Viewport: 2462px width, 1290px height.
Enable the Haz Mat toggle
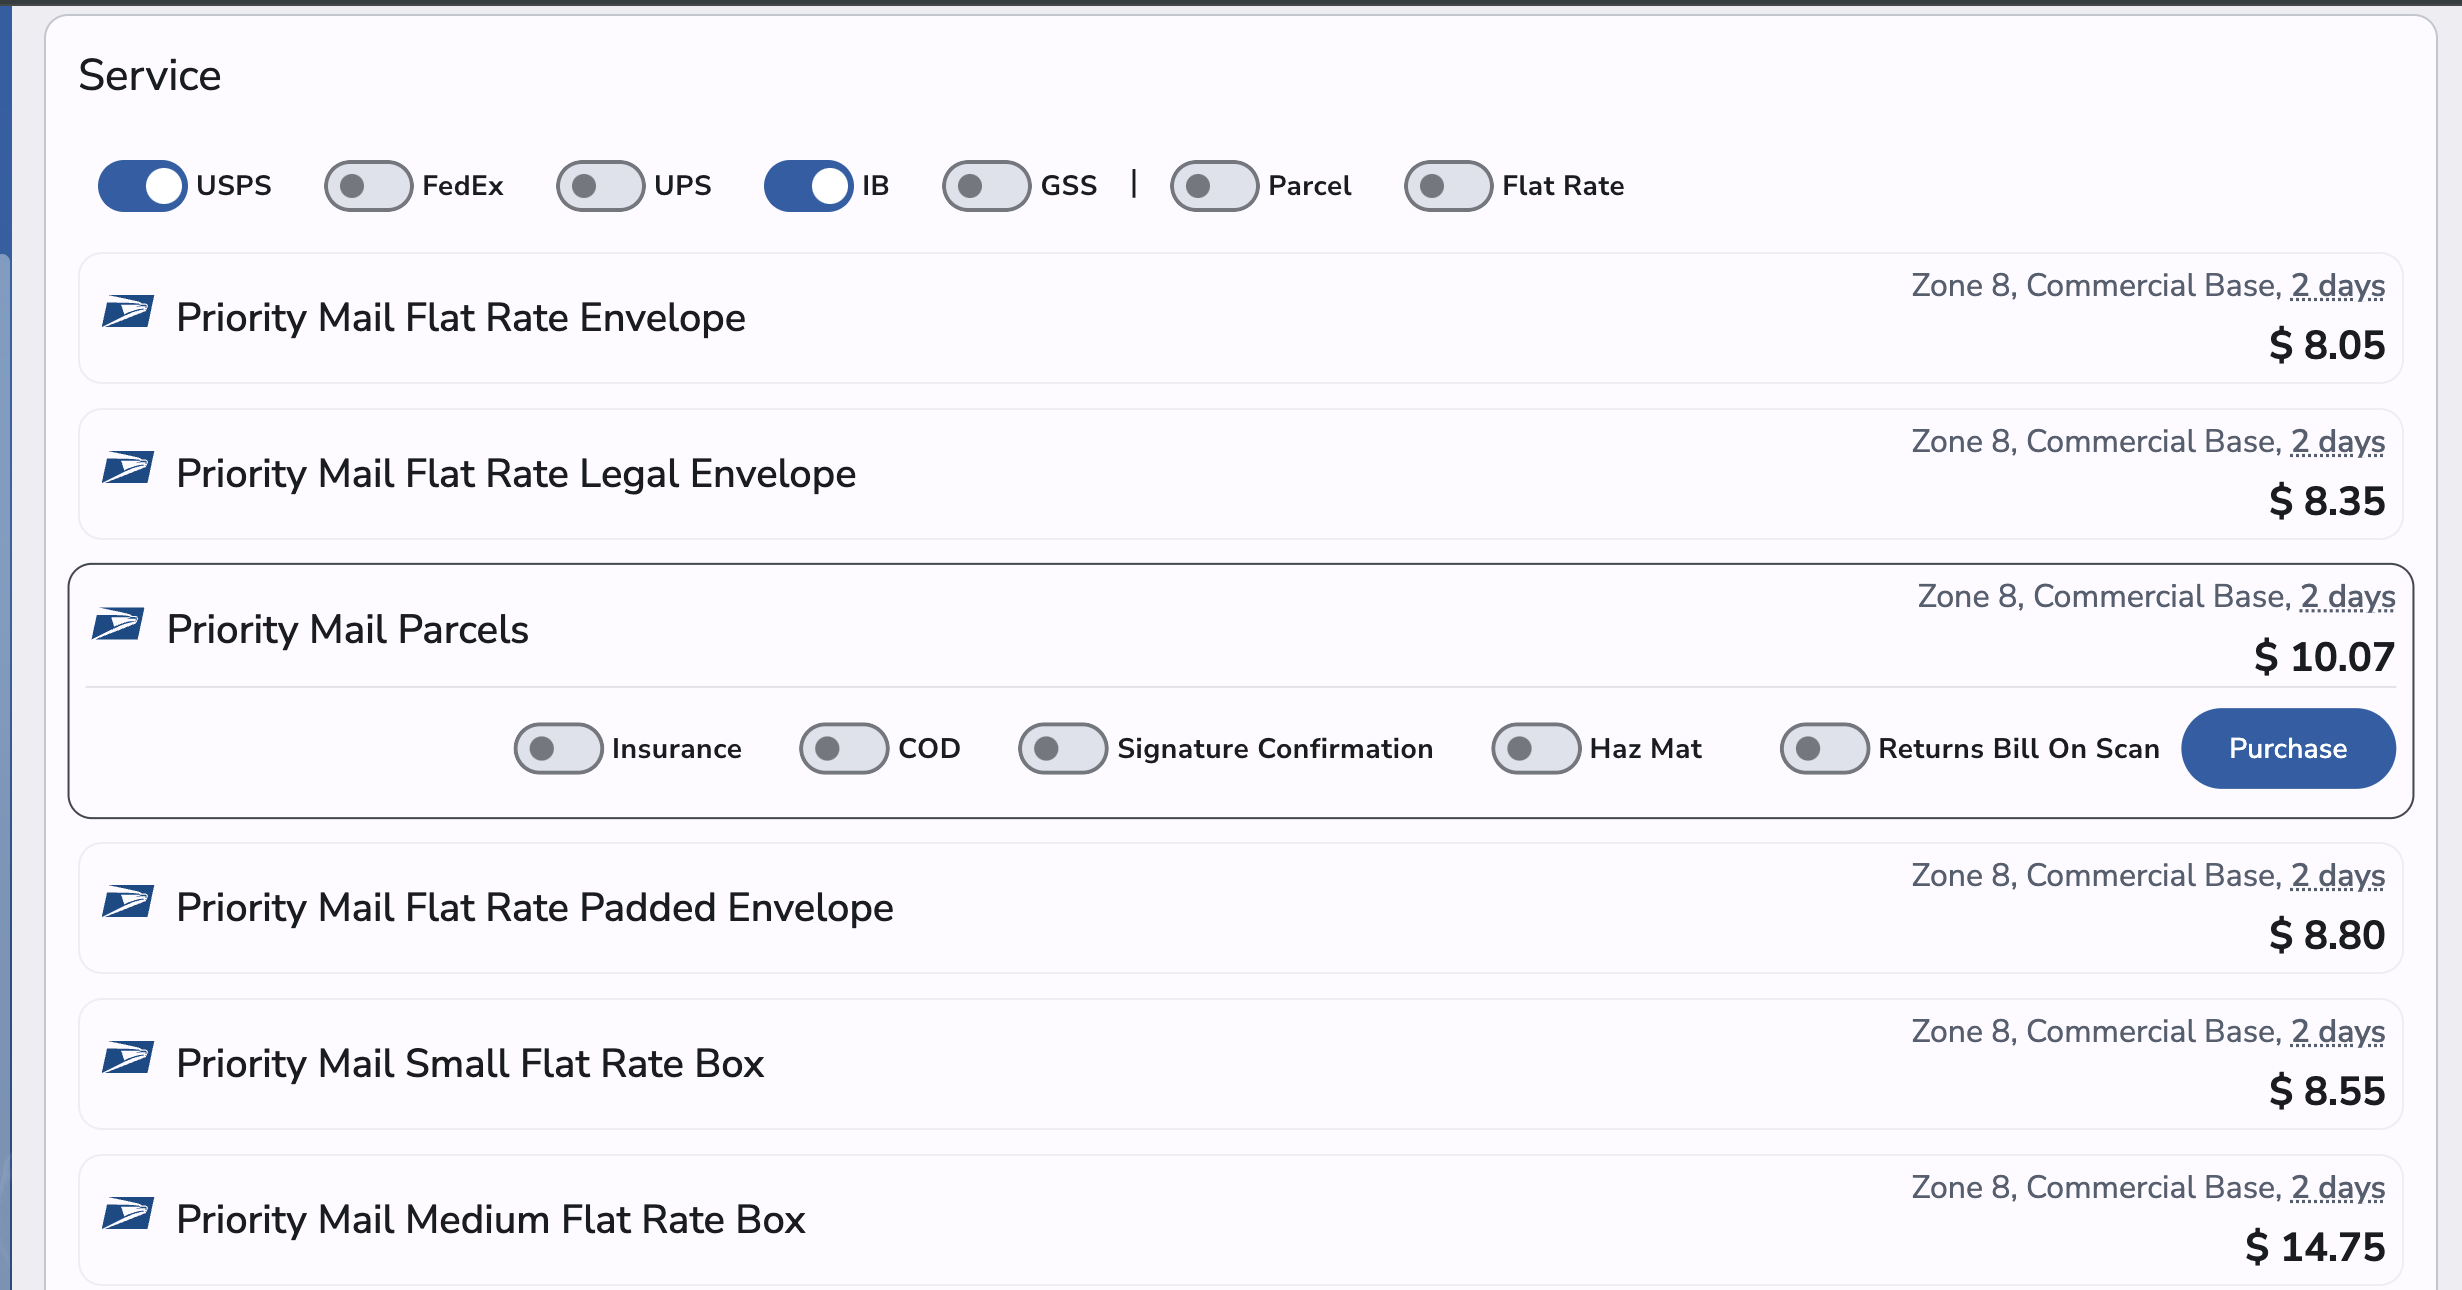click(1536, 748)
